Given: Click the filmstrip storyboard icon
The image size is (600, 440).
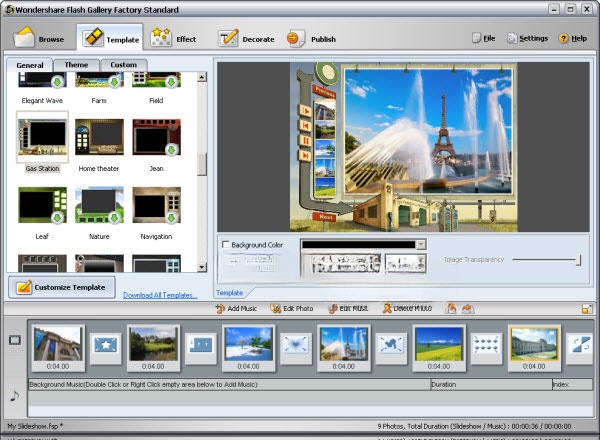Looking at the screenshot, I should [x=15, y=340].
